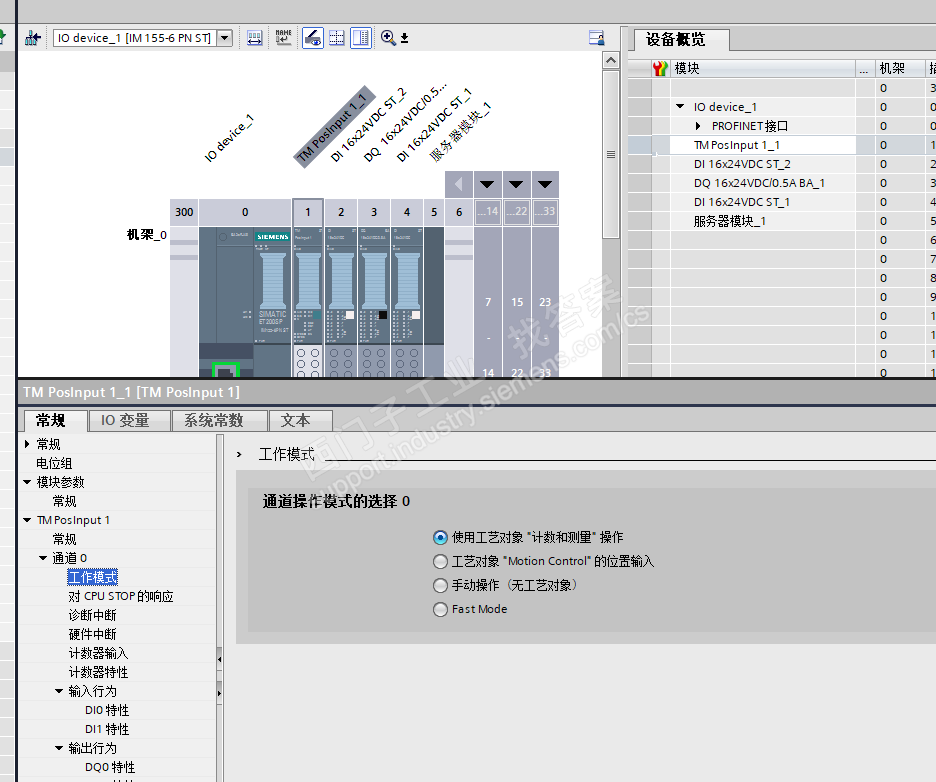The height and width of the screenshot is (782, 936).
Task: Select 电位组 in the tree
Action: click(54, 463)
